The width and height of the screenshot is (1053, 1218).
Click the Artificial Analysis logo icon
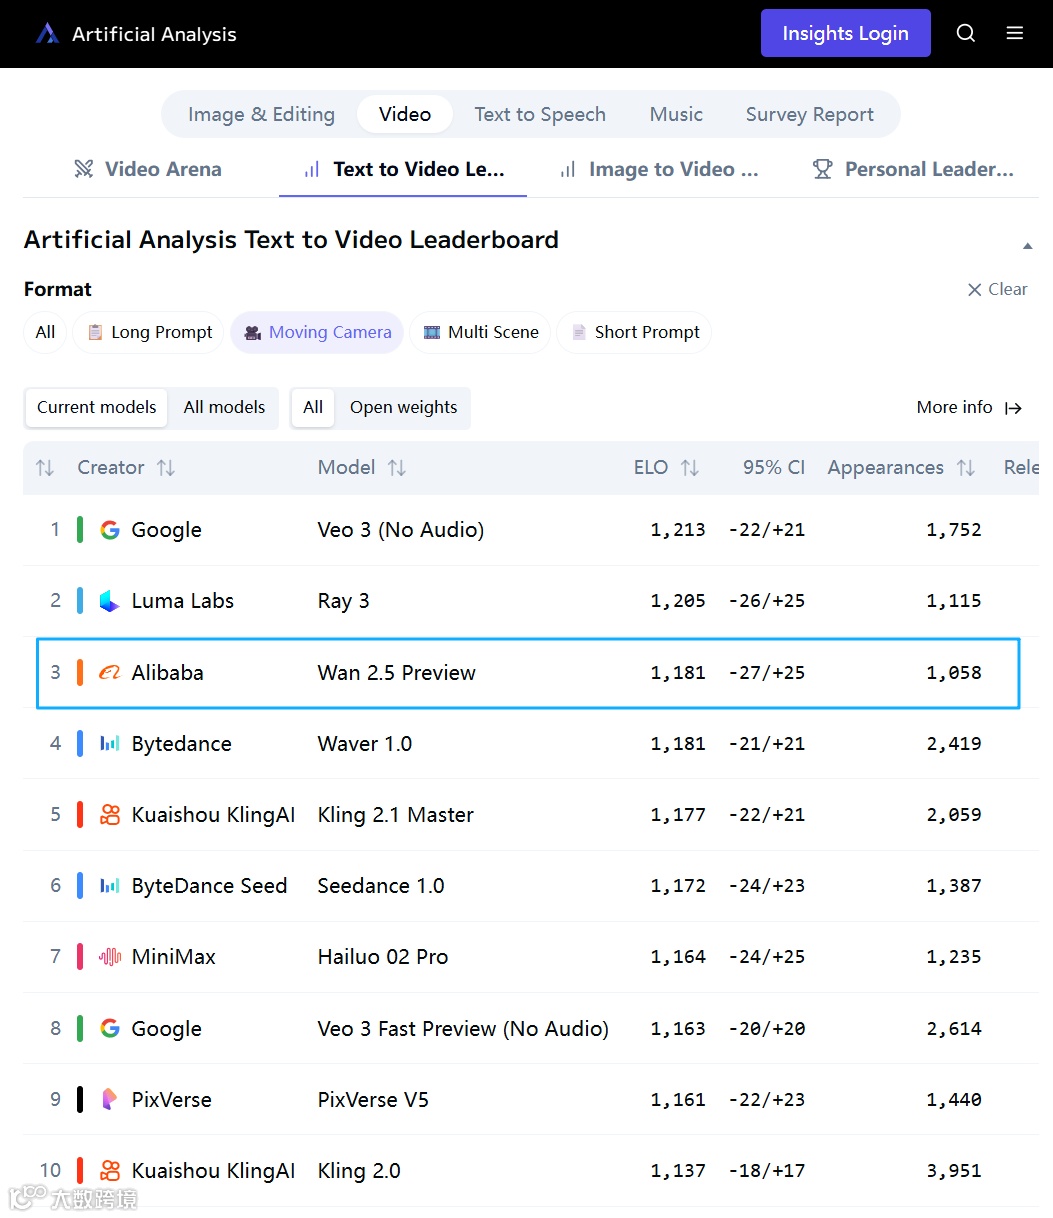[47, 34]
